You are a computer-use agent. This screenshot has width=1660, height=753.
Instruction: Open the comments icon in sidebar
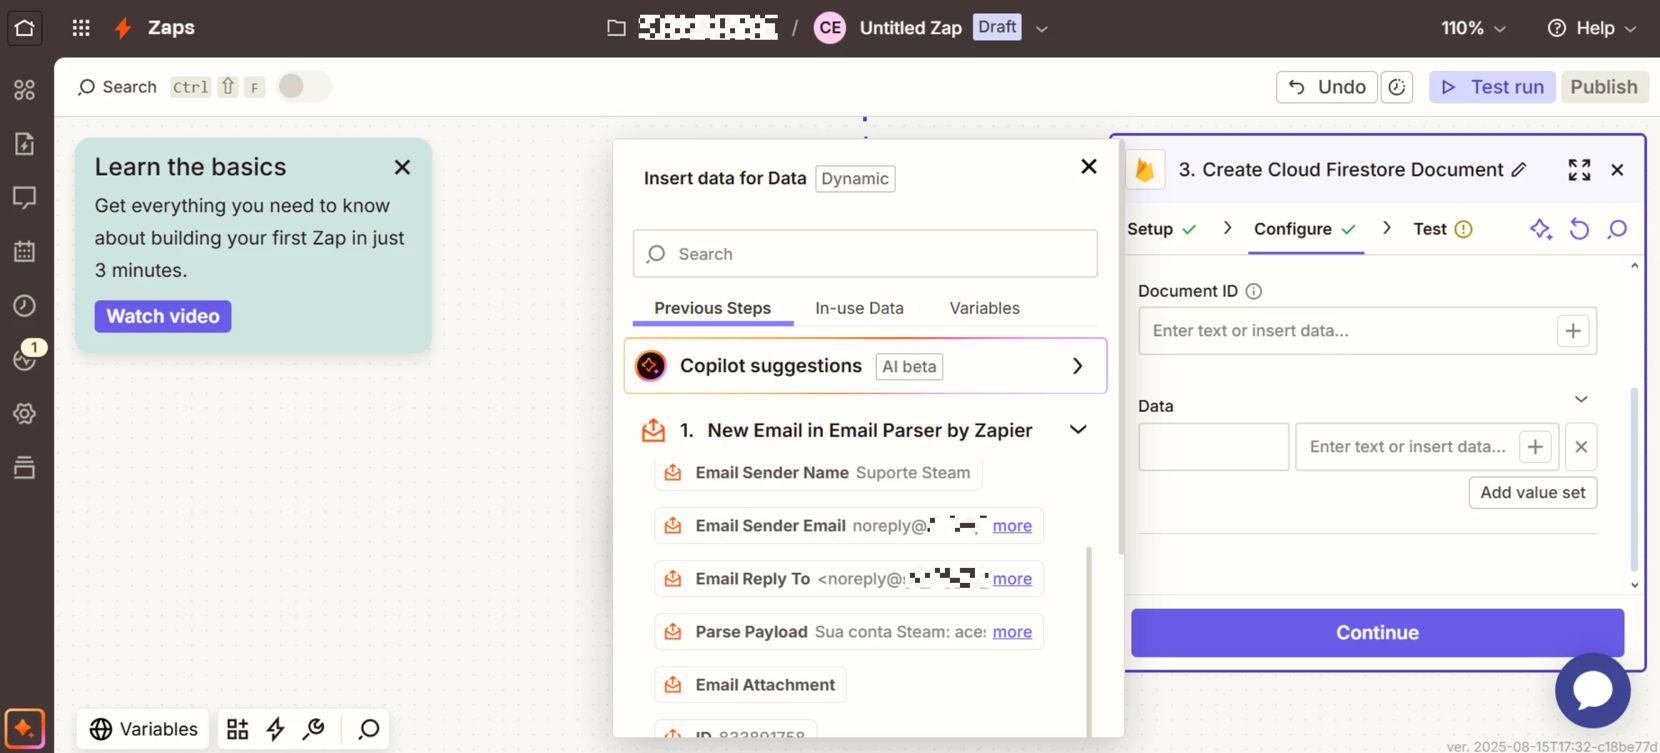click(25, 197)
